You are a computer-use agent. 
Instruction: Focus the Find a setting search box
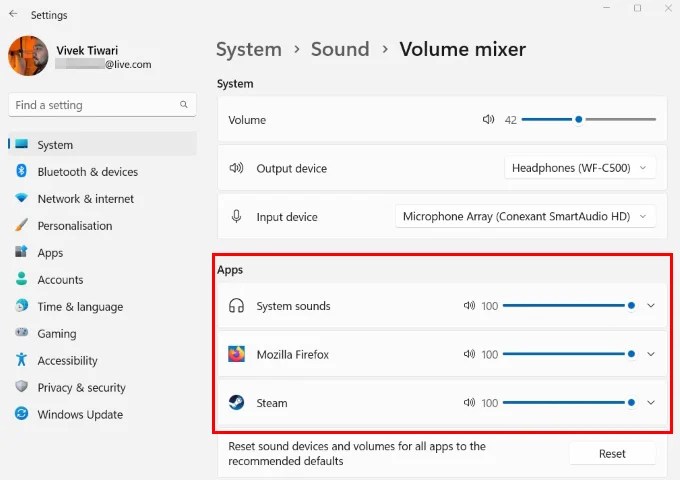point(102,105)
